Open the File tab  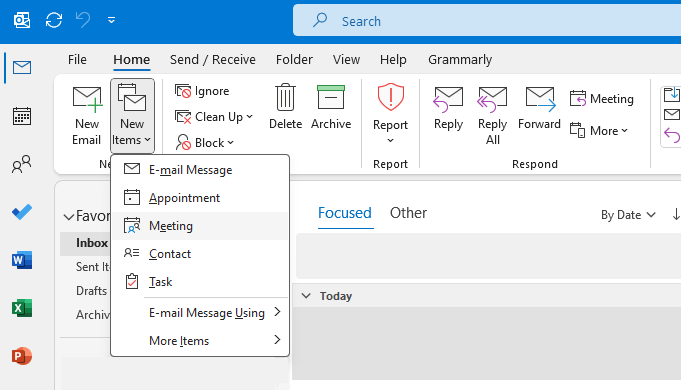coord(77,59)
